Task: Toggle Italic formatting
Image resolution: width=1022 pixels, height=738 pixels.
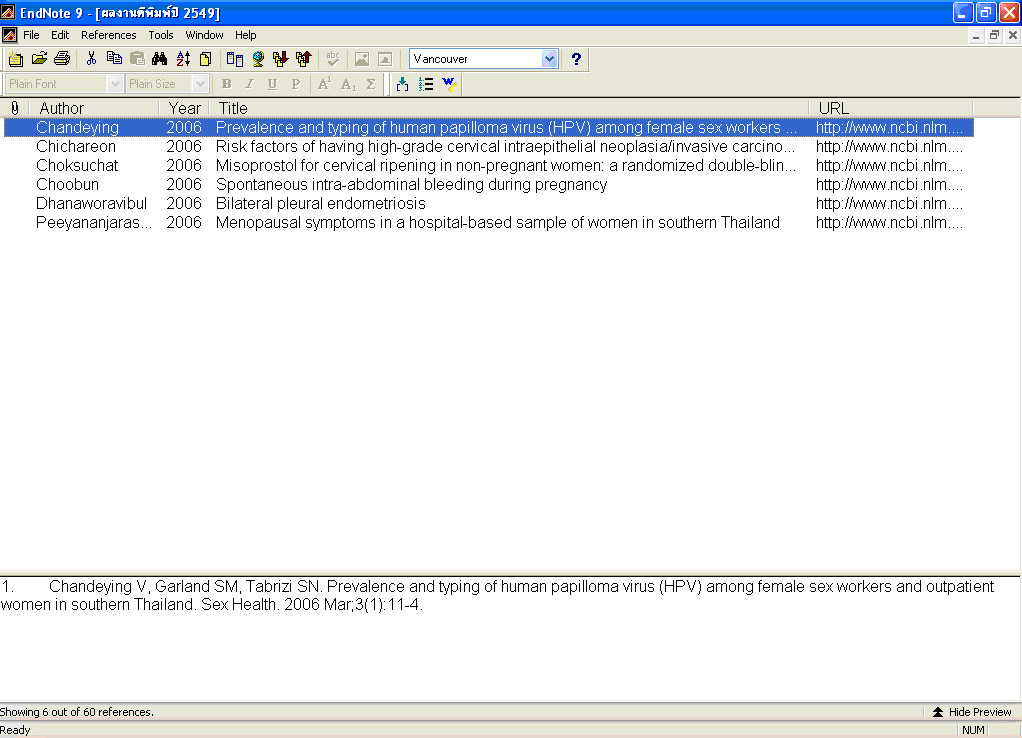Action: pos(249,84)
